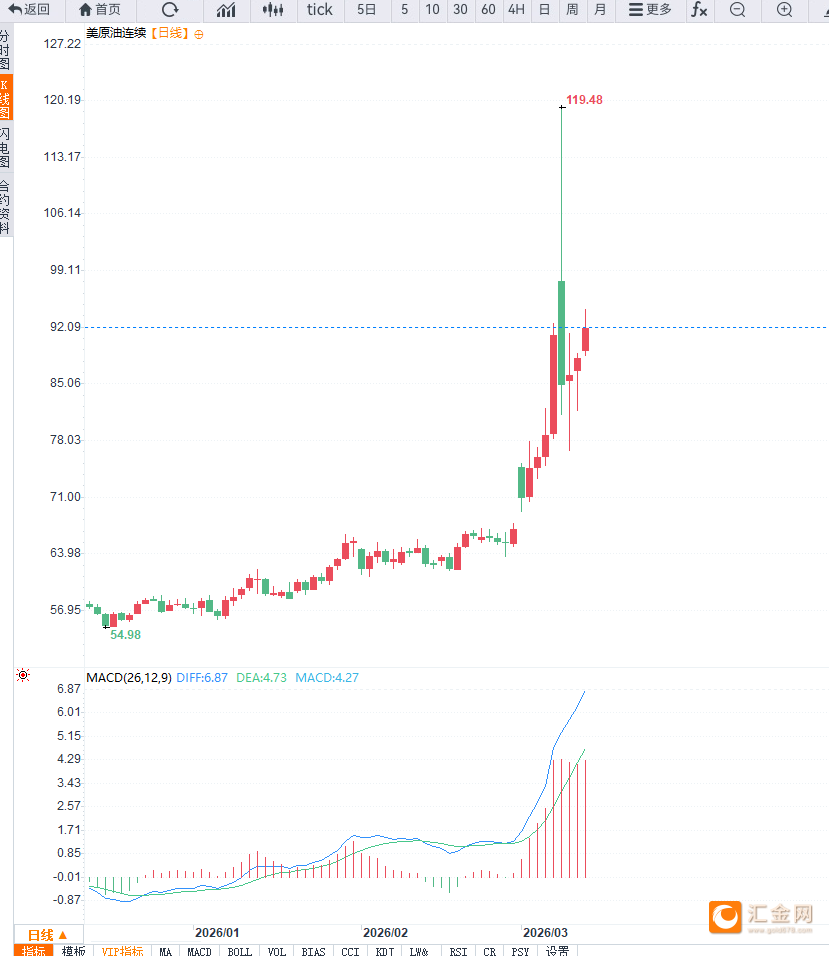Image resolution: width=829 pixels, height=956 pixels.
Task: Choose LW& indicator
Action: tap(419, 951)
